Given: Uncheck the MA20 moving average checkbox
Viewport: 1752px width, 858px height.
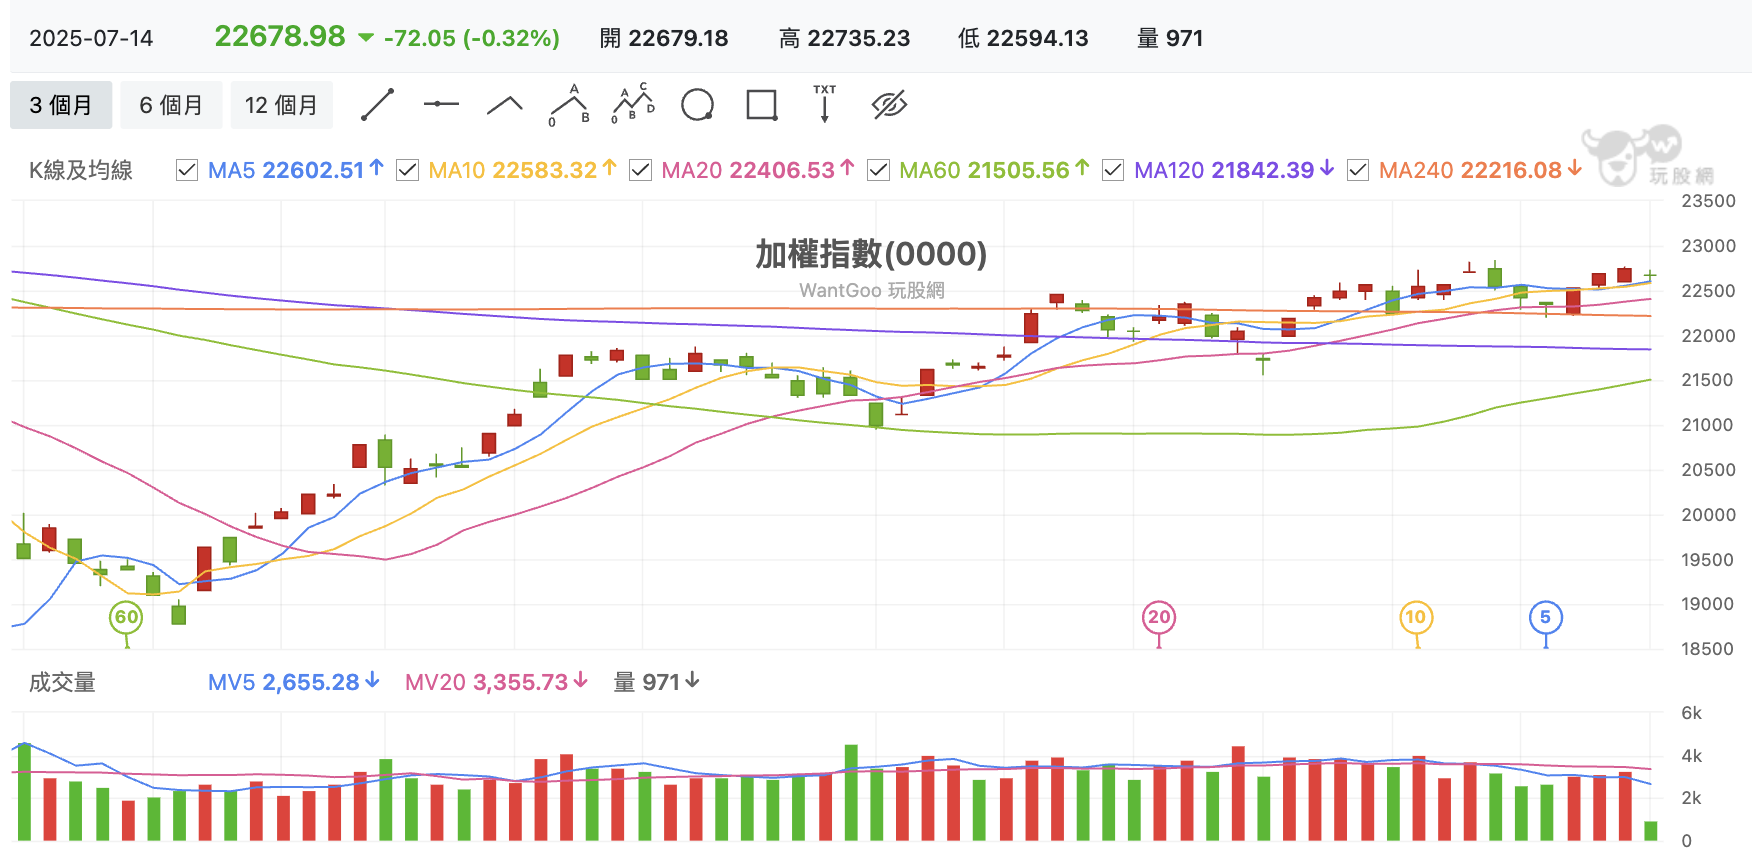Looking at the screenshot, I should click(x=640, y=170).
